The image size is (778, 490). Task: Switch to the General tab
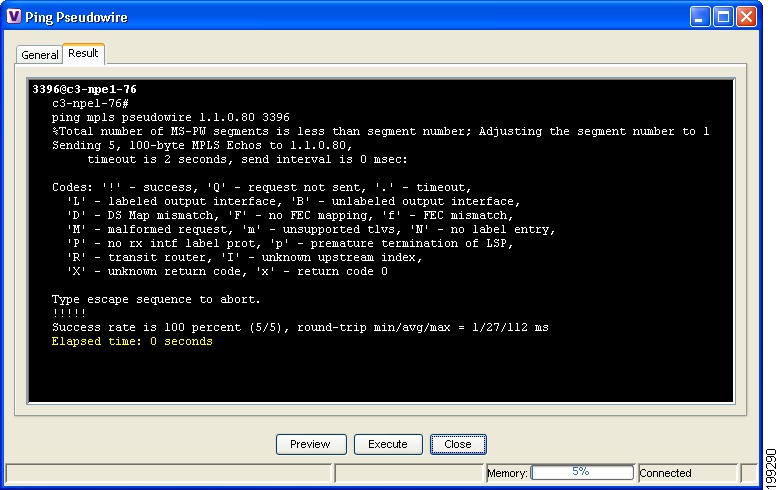pos(39,55)
